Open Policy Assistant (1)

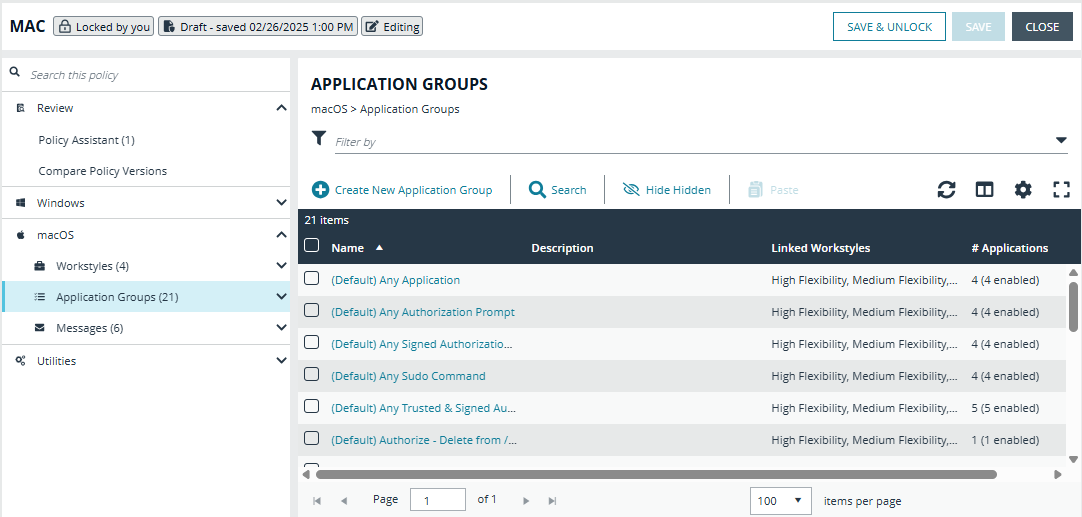86,140
